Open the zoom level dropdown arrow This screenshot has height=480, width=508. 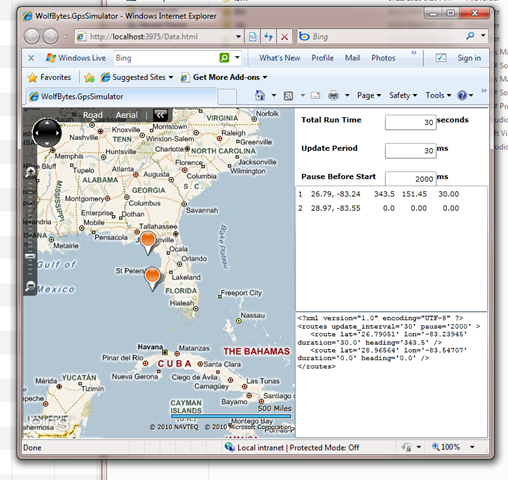472,447
